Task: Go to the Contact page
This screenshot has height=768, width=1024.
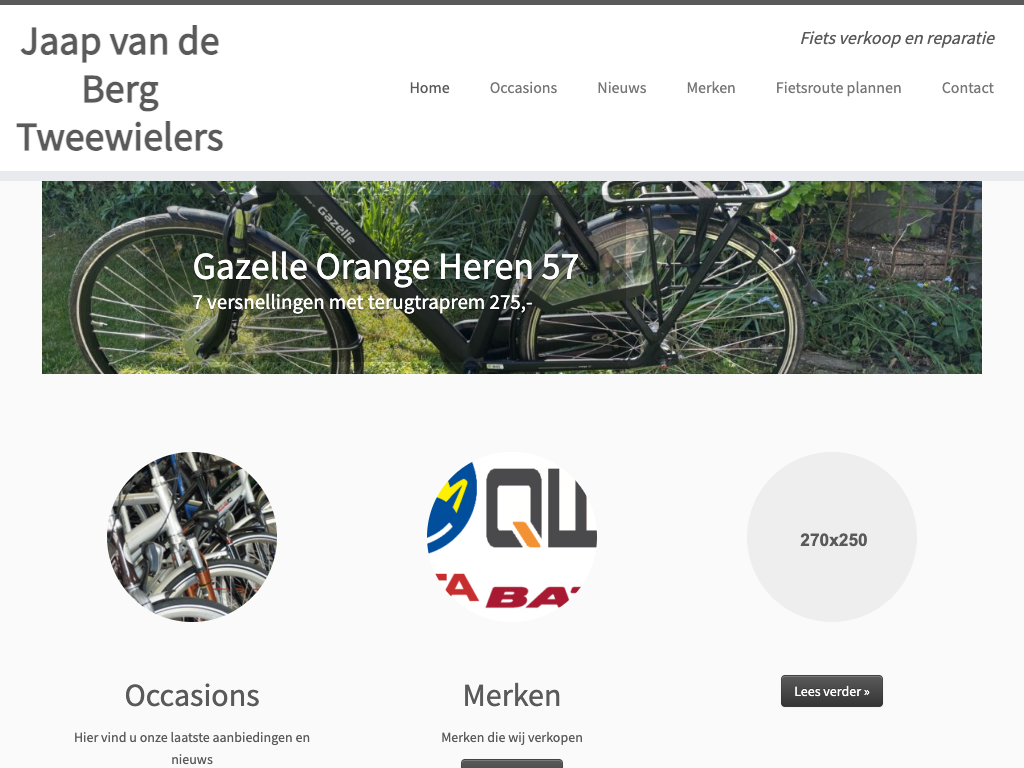Action: click(x=967, y=88)
